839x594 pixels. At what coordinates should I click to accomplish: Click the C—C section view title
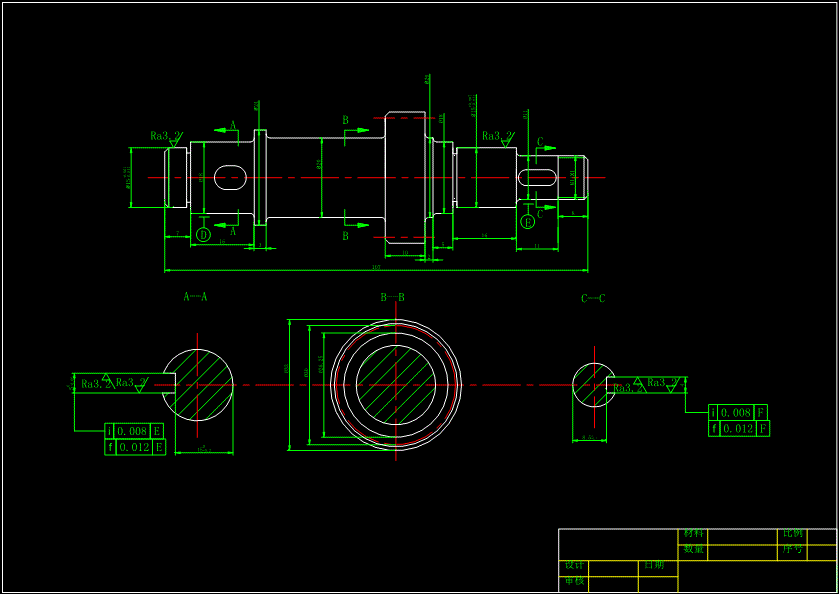pos(593,299)
